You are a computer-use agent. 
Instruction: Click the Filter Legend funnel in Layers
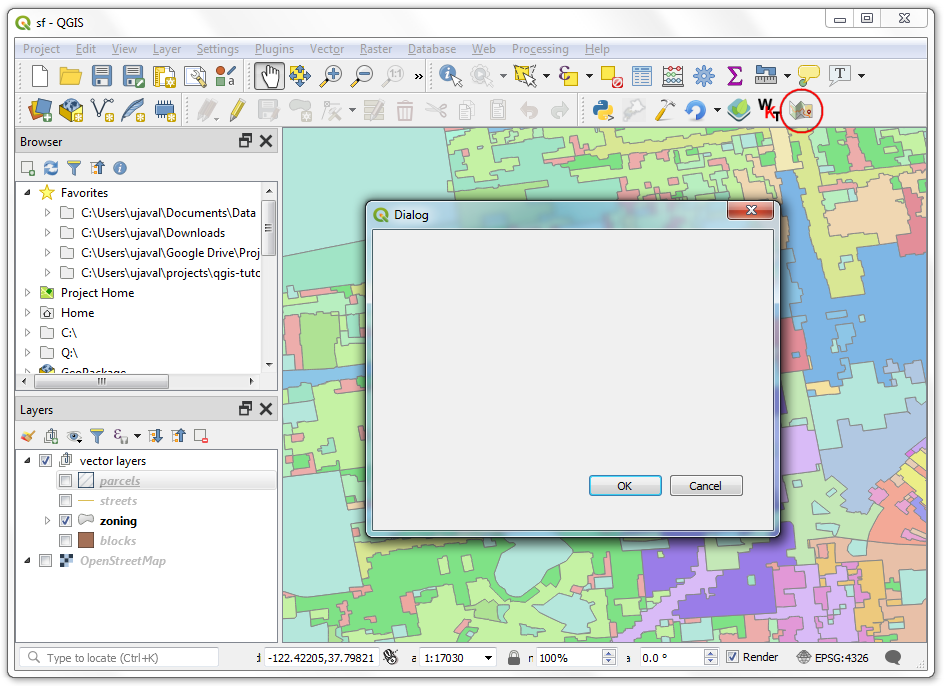click(x=97, y=436)
